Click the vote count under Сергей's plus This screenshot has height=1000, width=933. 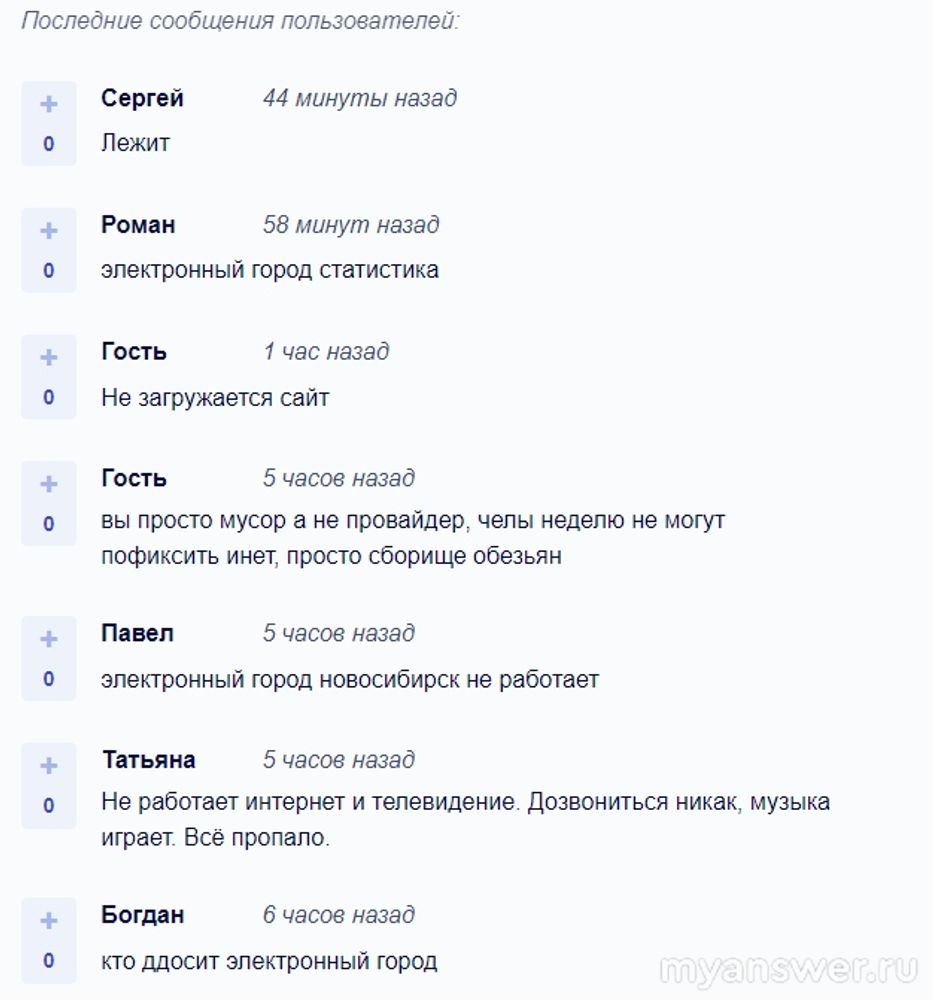point(49,144)
